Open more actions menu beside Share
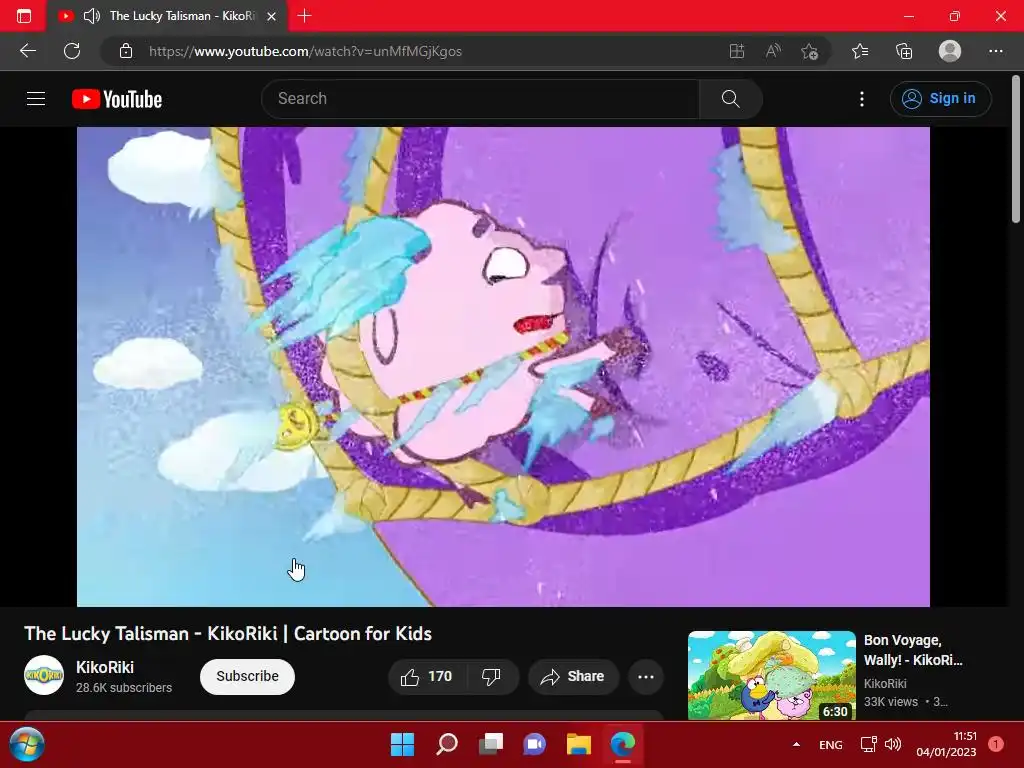This screenshot has width=1024, height=768. tap(646, 677)
